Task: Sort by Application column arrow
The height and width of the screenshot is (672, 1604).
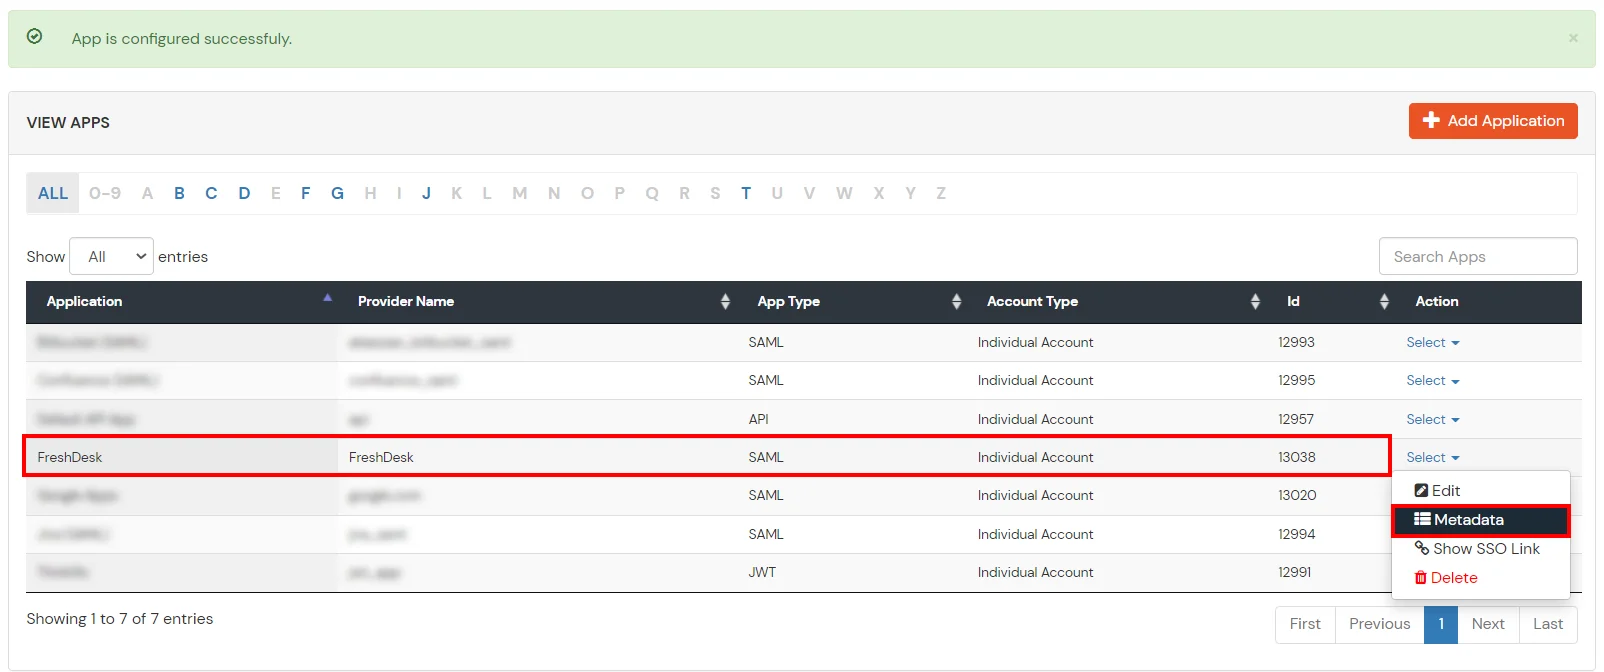Action: pos(327,298)
